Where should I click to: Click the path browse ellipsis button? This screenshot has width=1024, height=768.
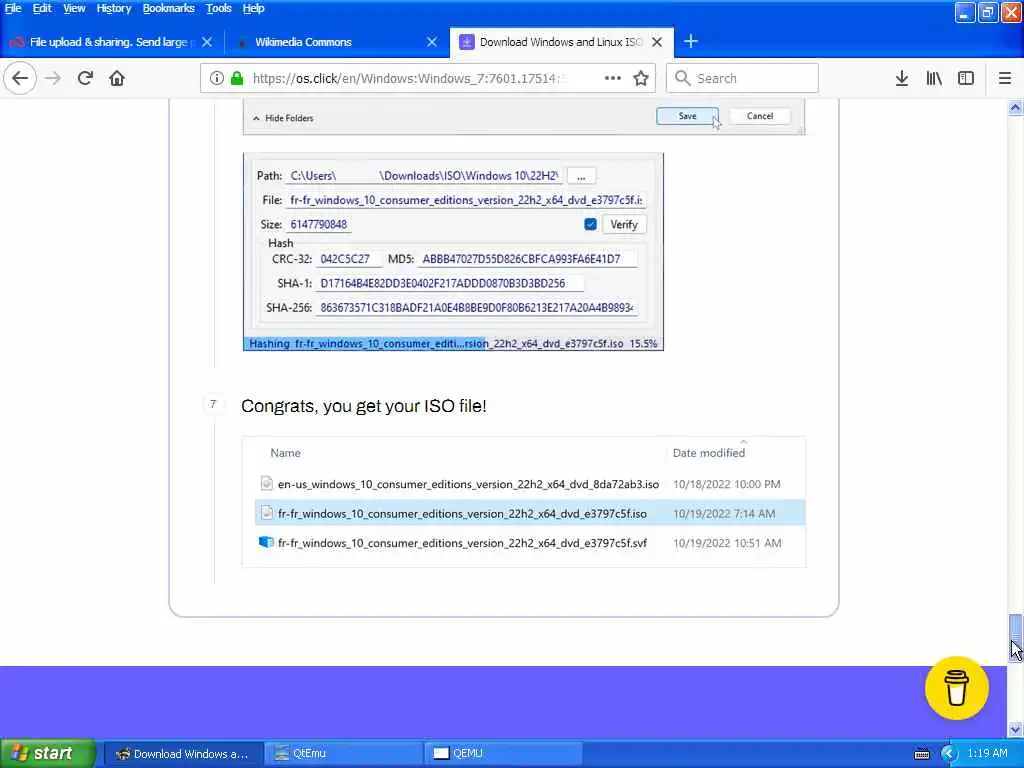(581, 176)
